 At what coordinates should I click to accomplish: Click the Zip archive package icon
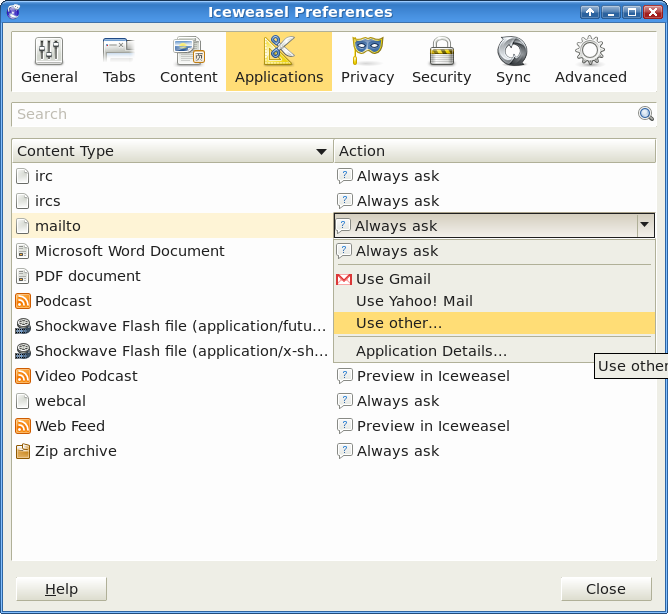coord(23,451)
